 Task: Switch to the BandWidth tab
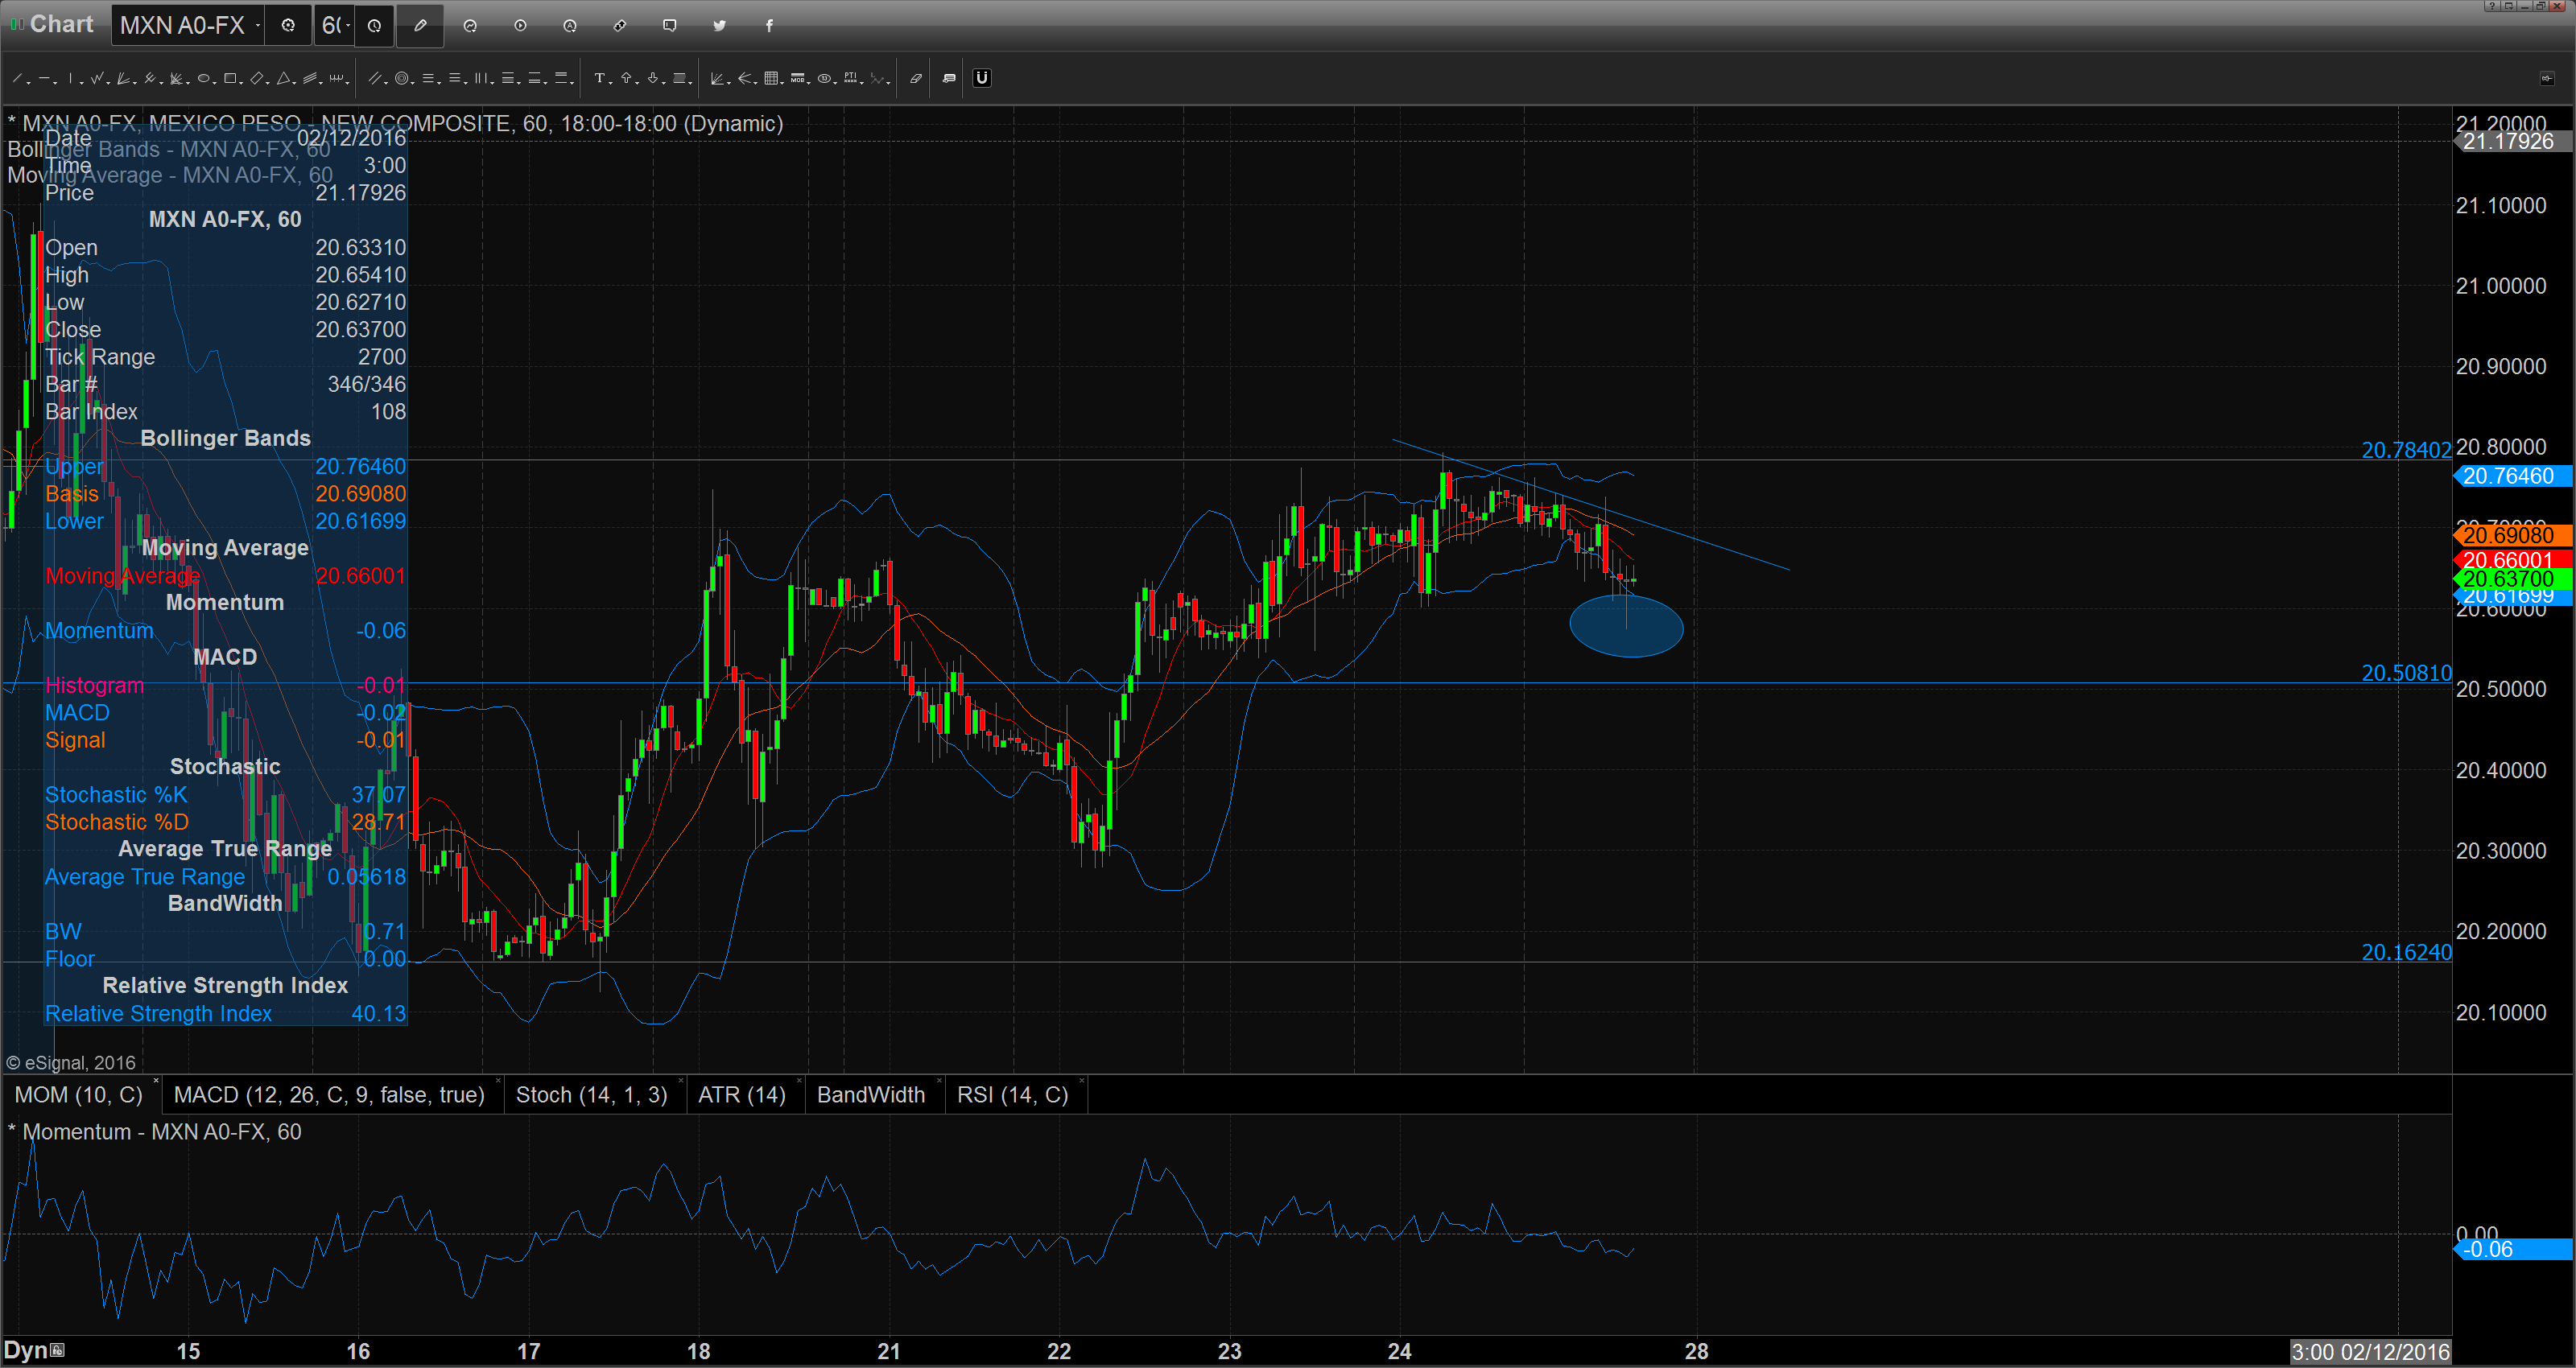coord(871,1095)
